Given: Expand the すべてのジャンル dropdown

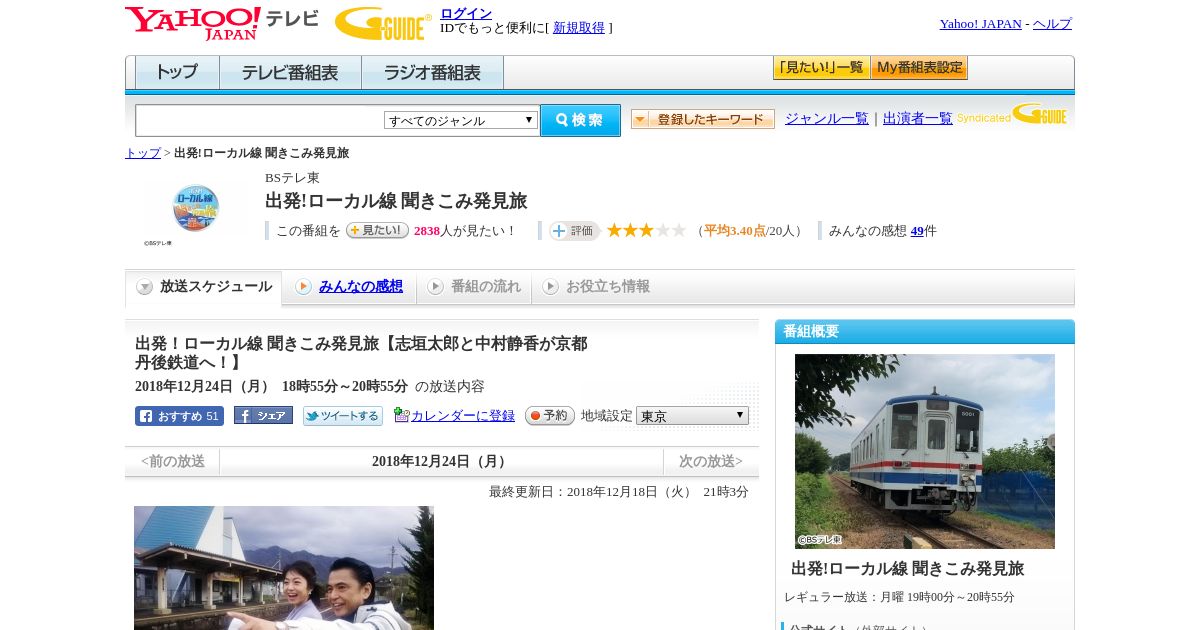Looking at the screenshot, I should [x=461, y=120].
